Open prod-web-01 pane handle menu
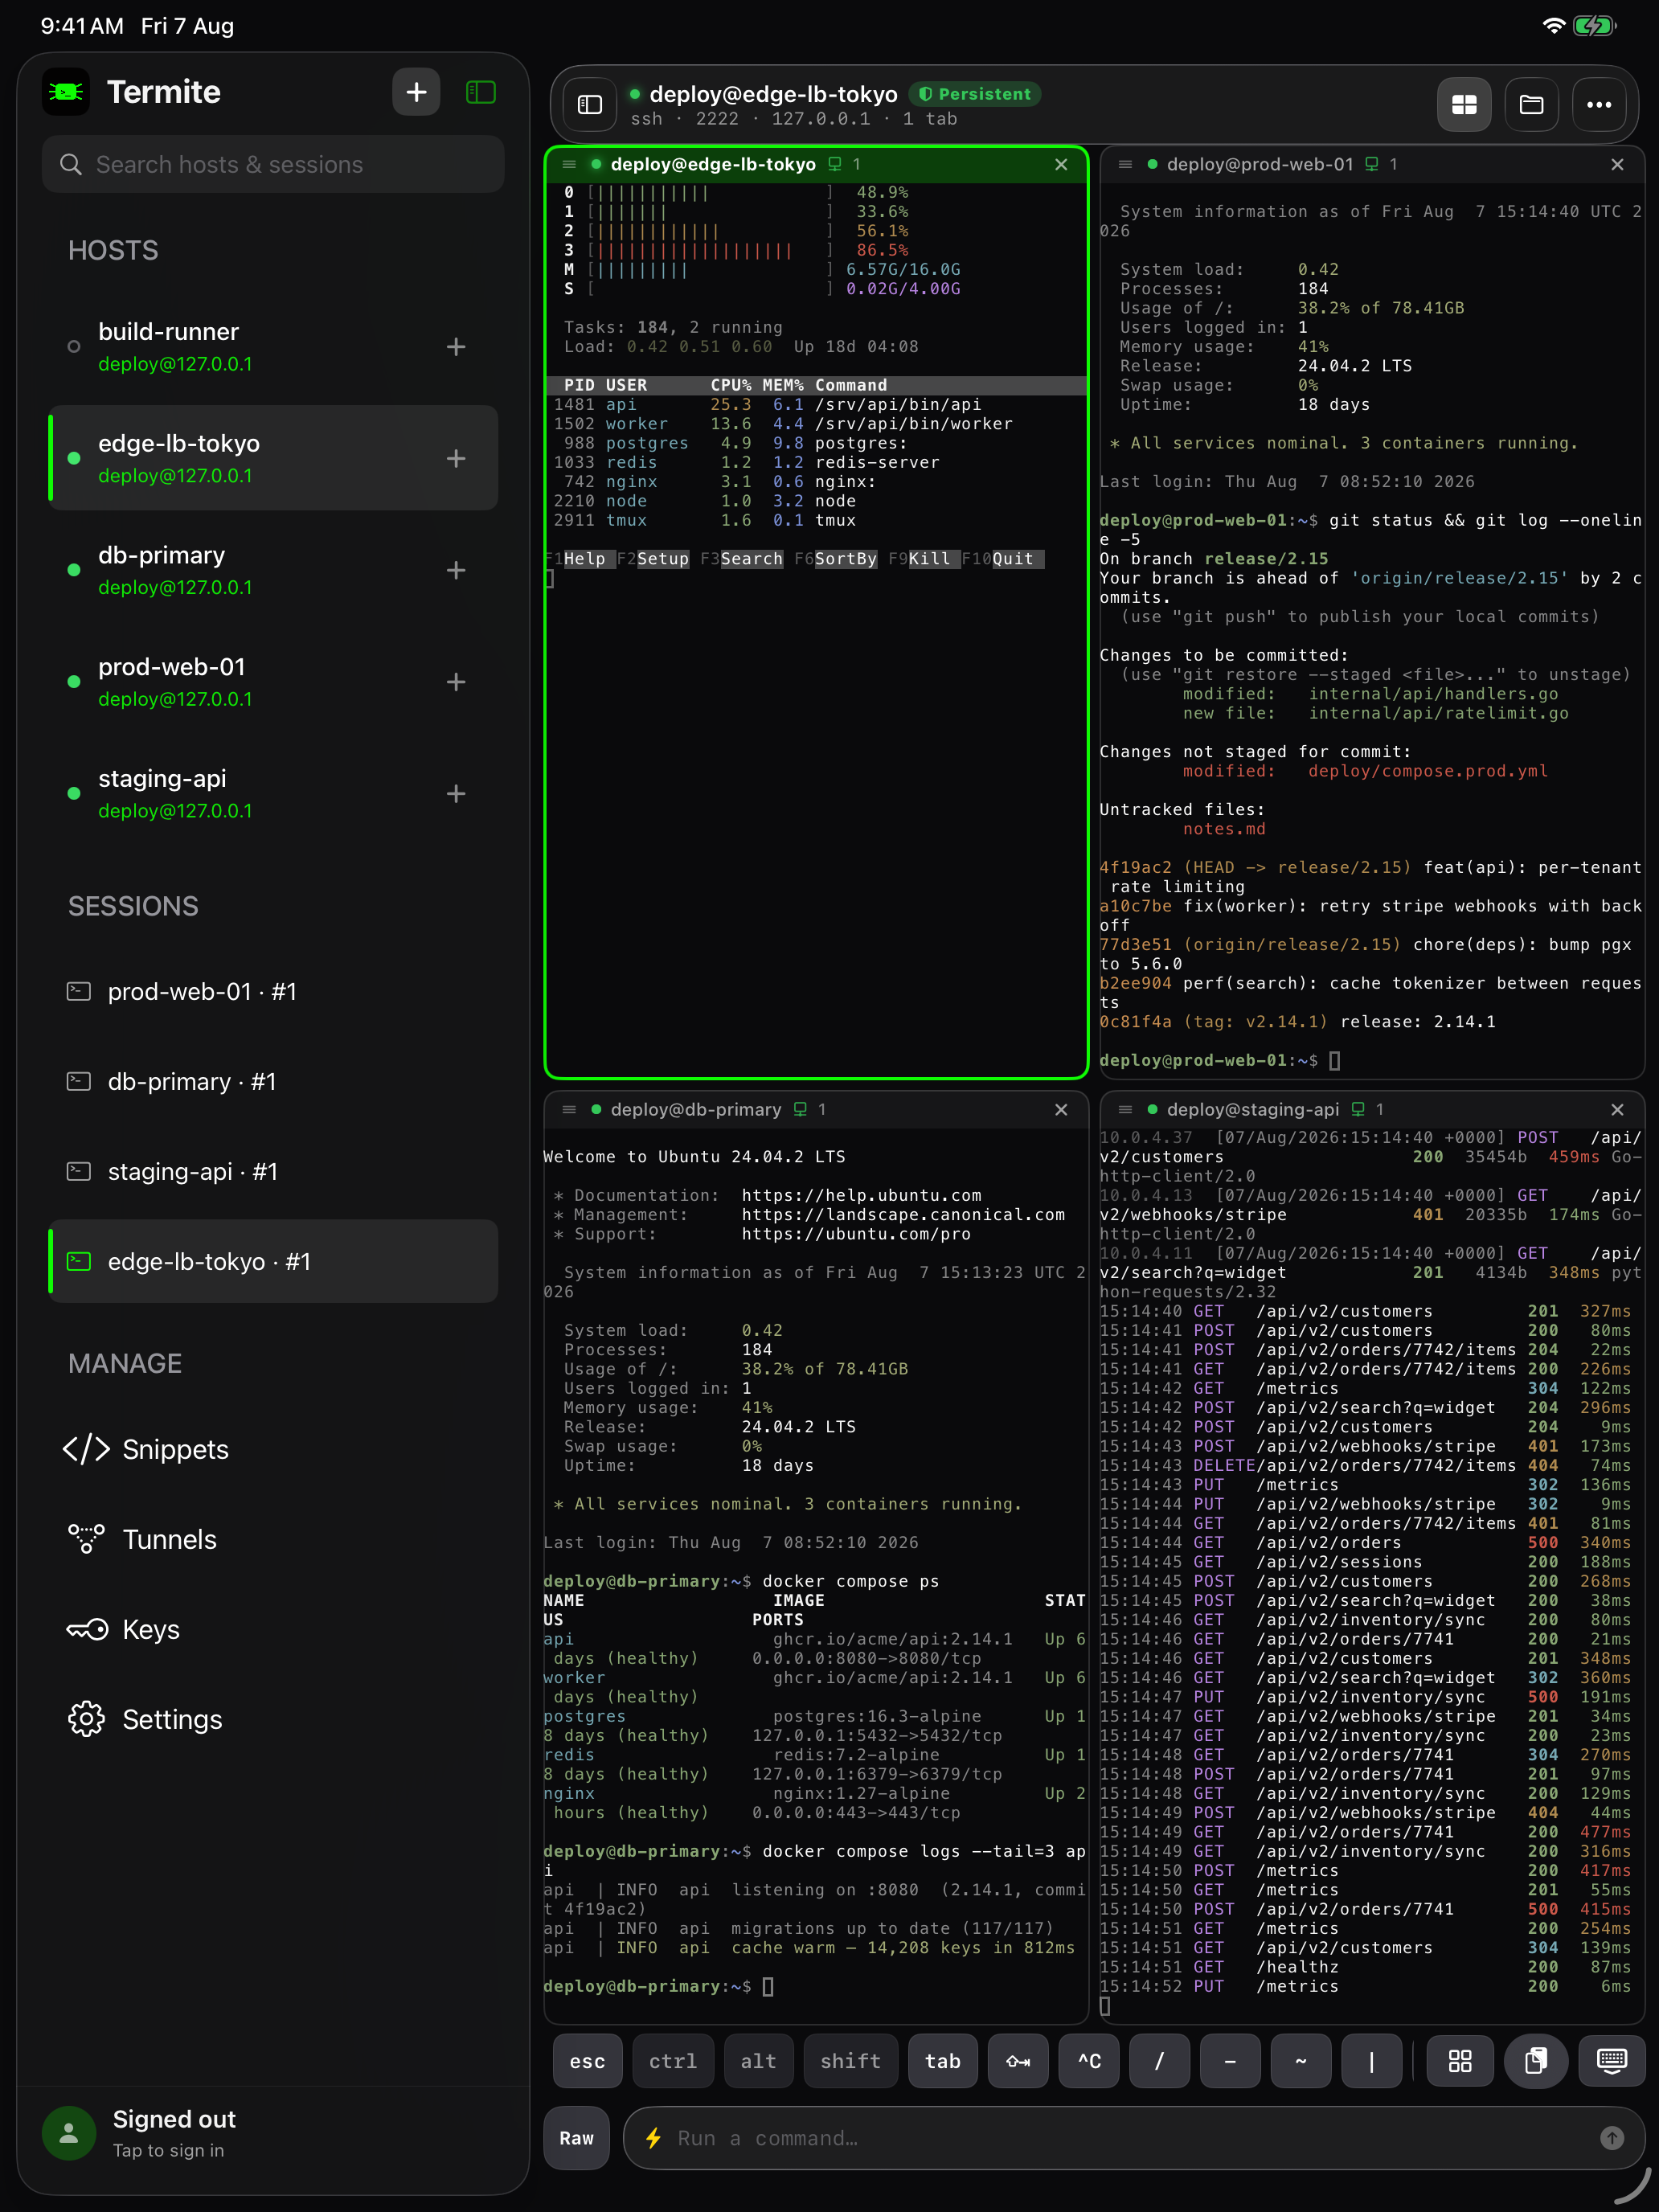The image size is (1659, 2212). pos(1125,164)
